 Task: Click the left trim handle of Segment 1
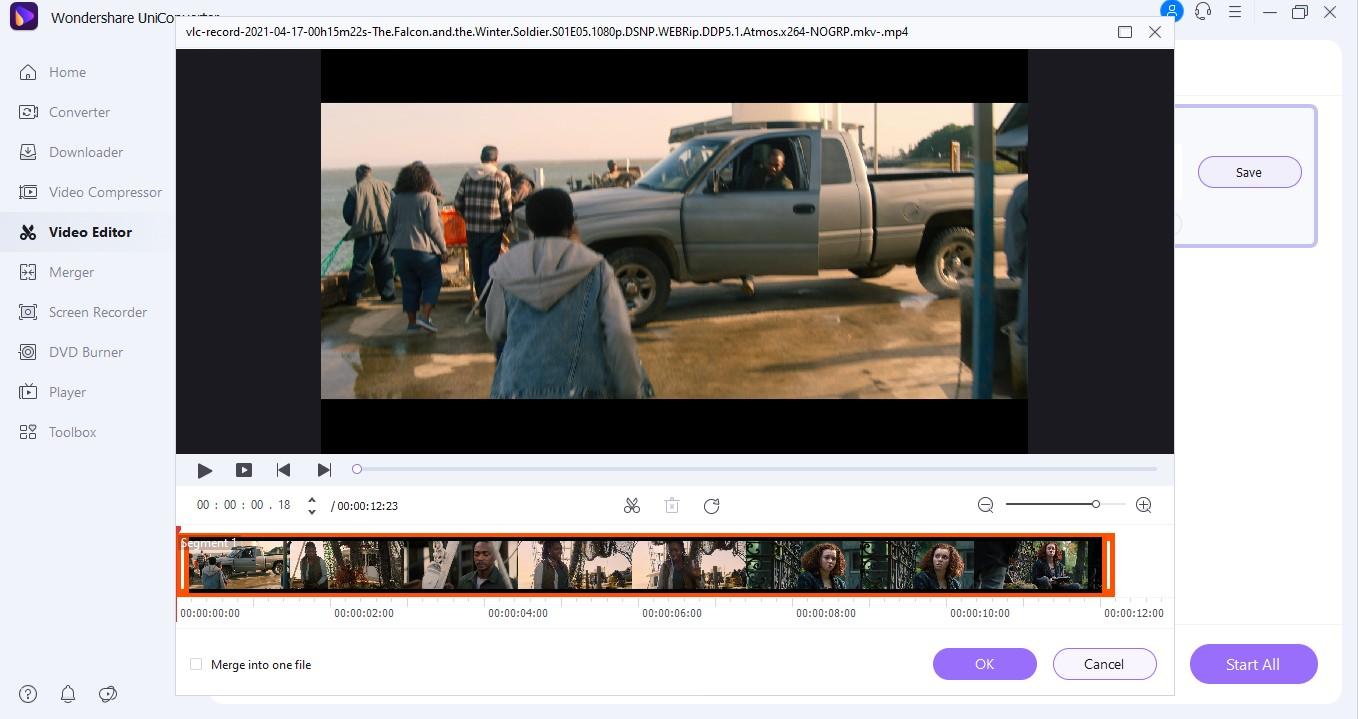183,565
